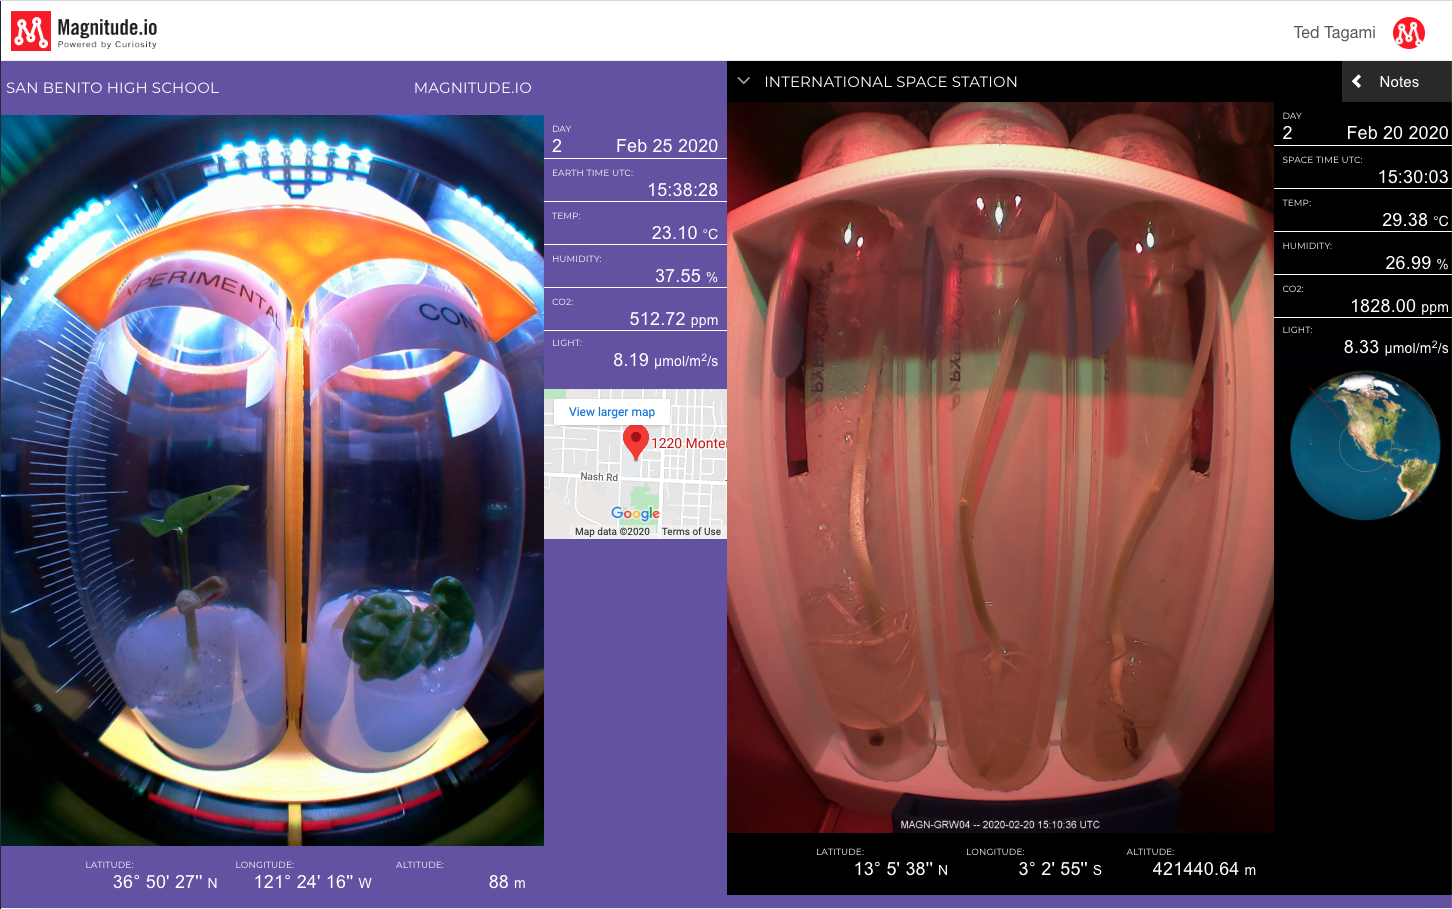1452x909 pixels.
Task: Open View larger map link
Action: [612, 412]
